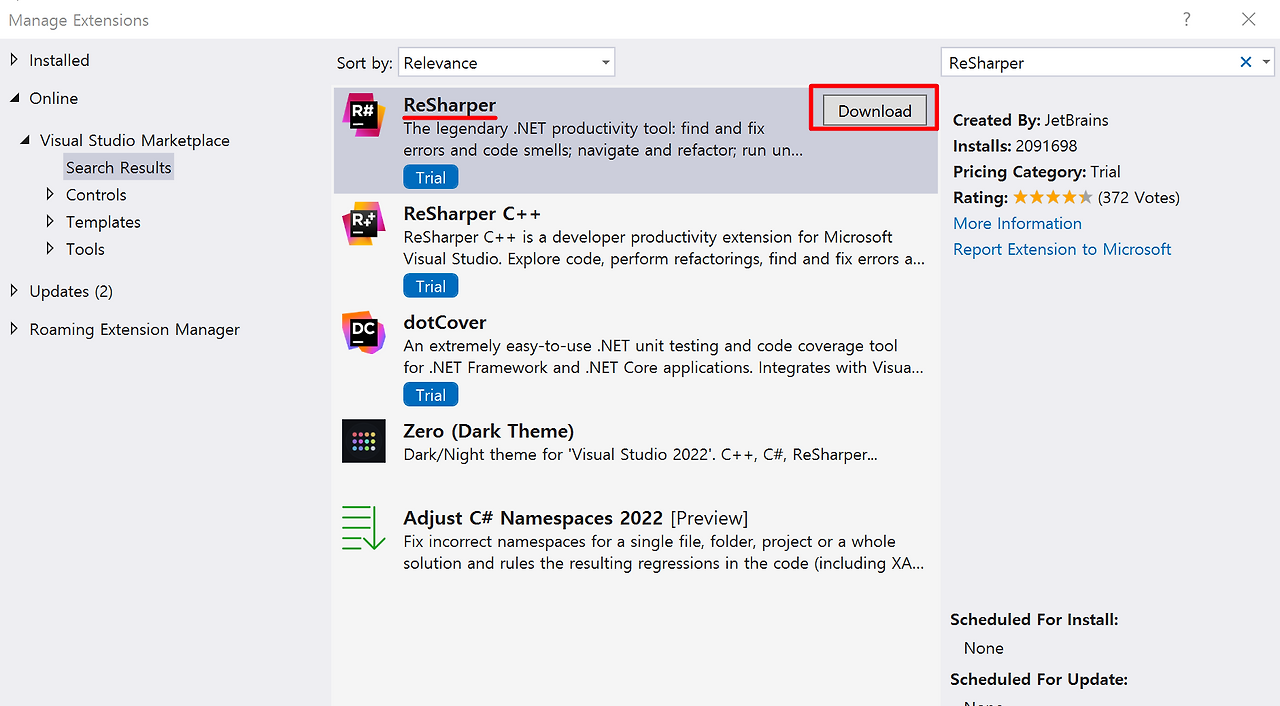The image size is (1280, 706).
Task: Open the Sort by Relevance dropdown
Action: click(x=506, y=61)
